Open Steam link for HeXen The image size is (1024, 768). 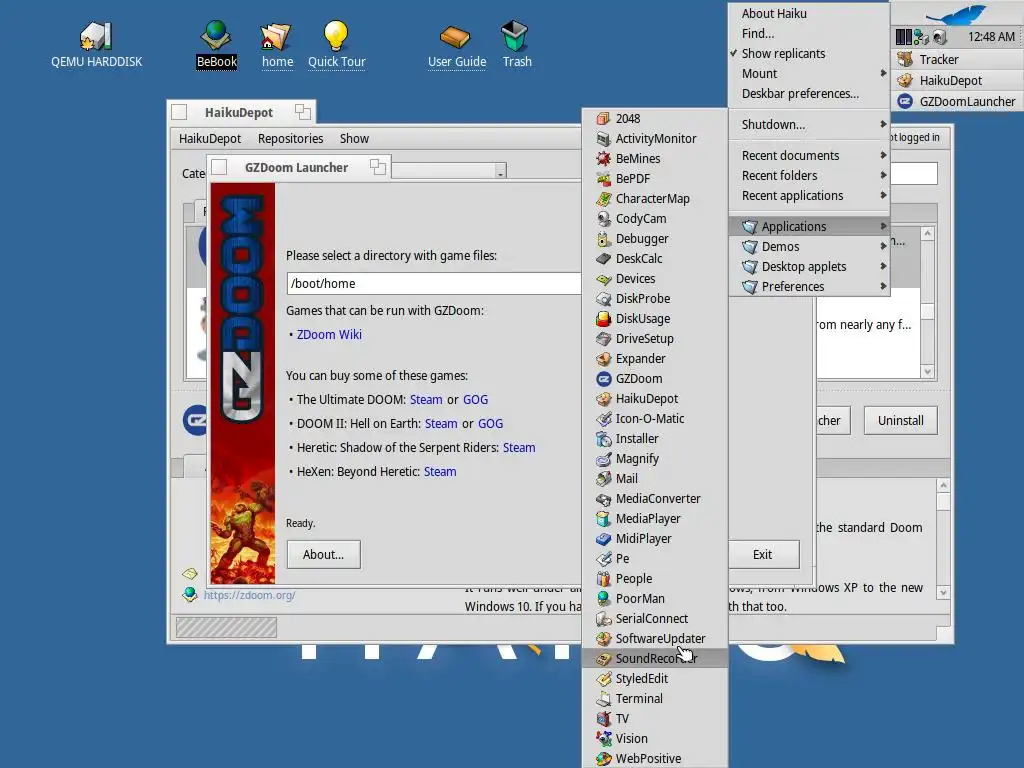[x=440, y=472]
